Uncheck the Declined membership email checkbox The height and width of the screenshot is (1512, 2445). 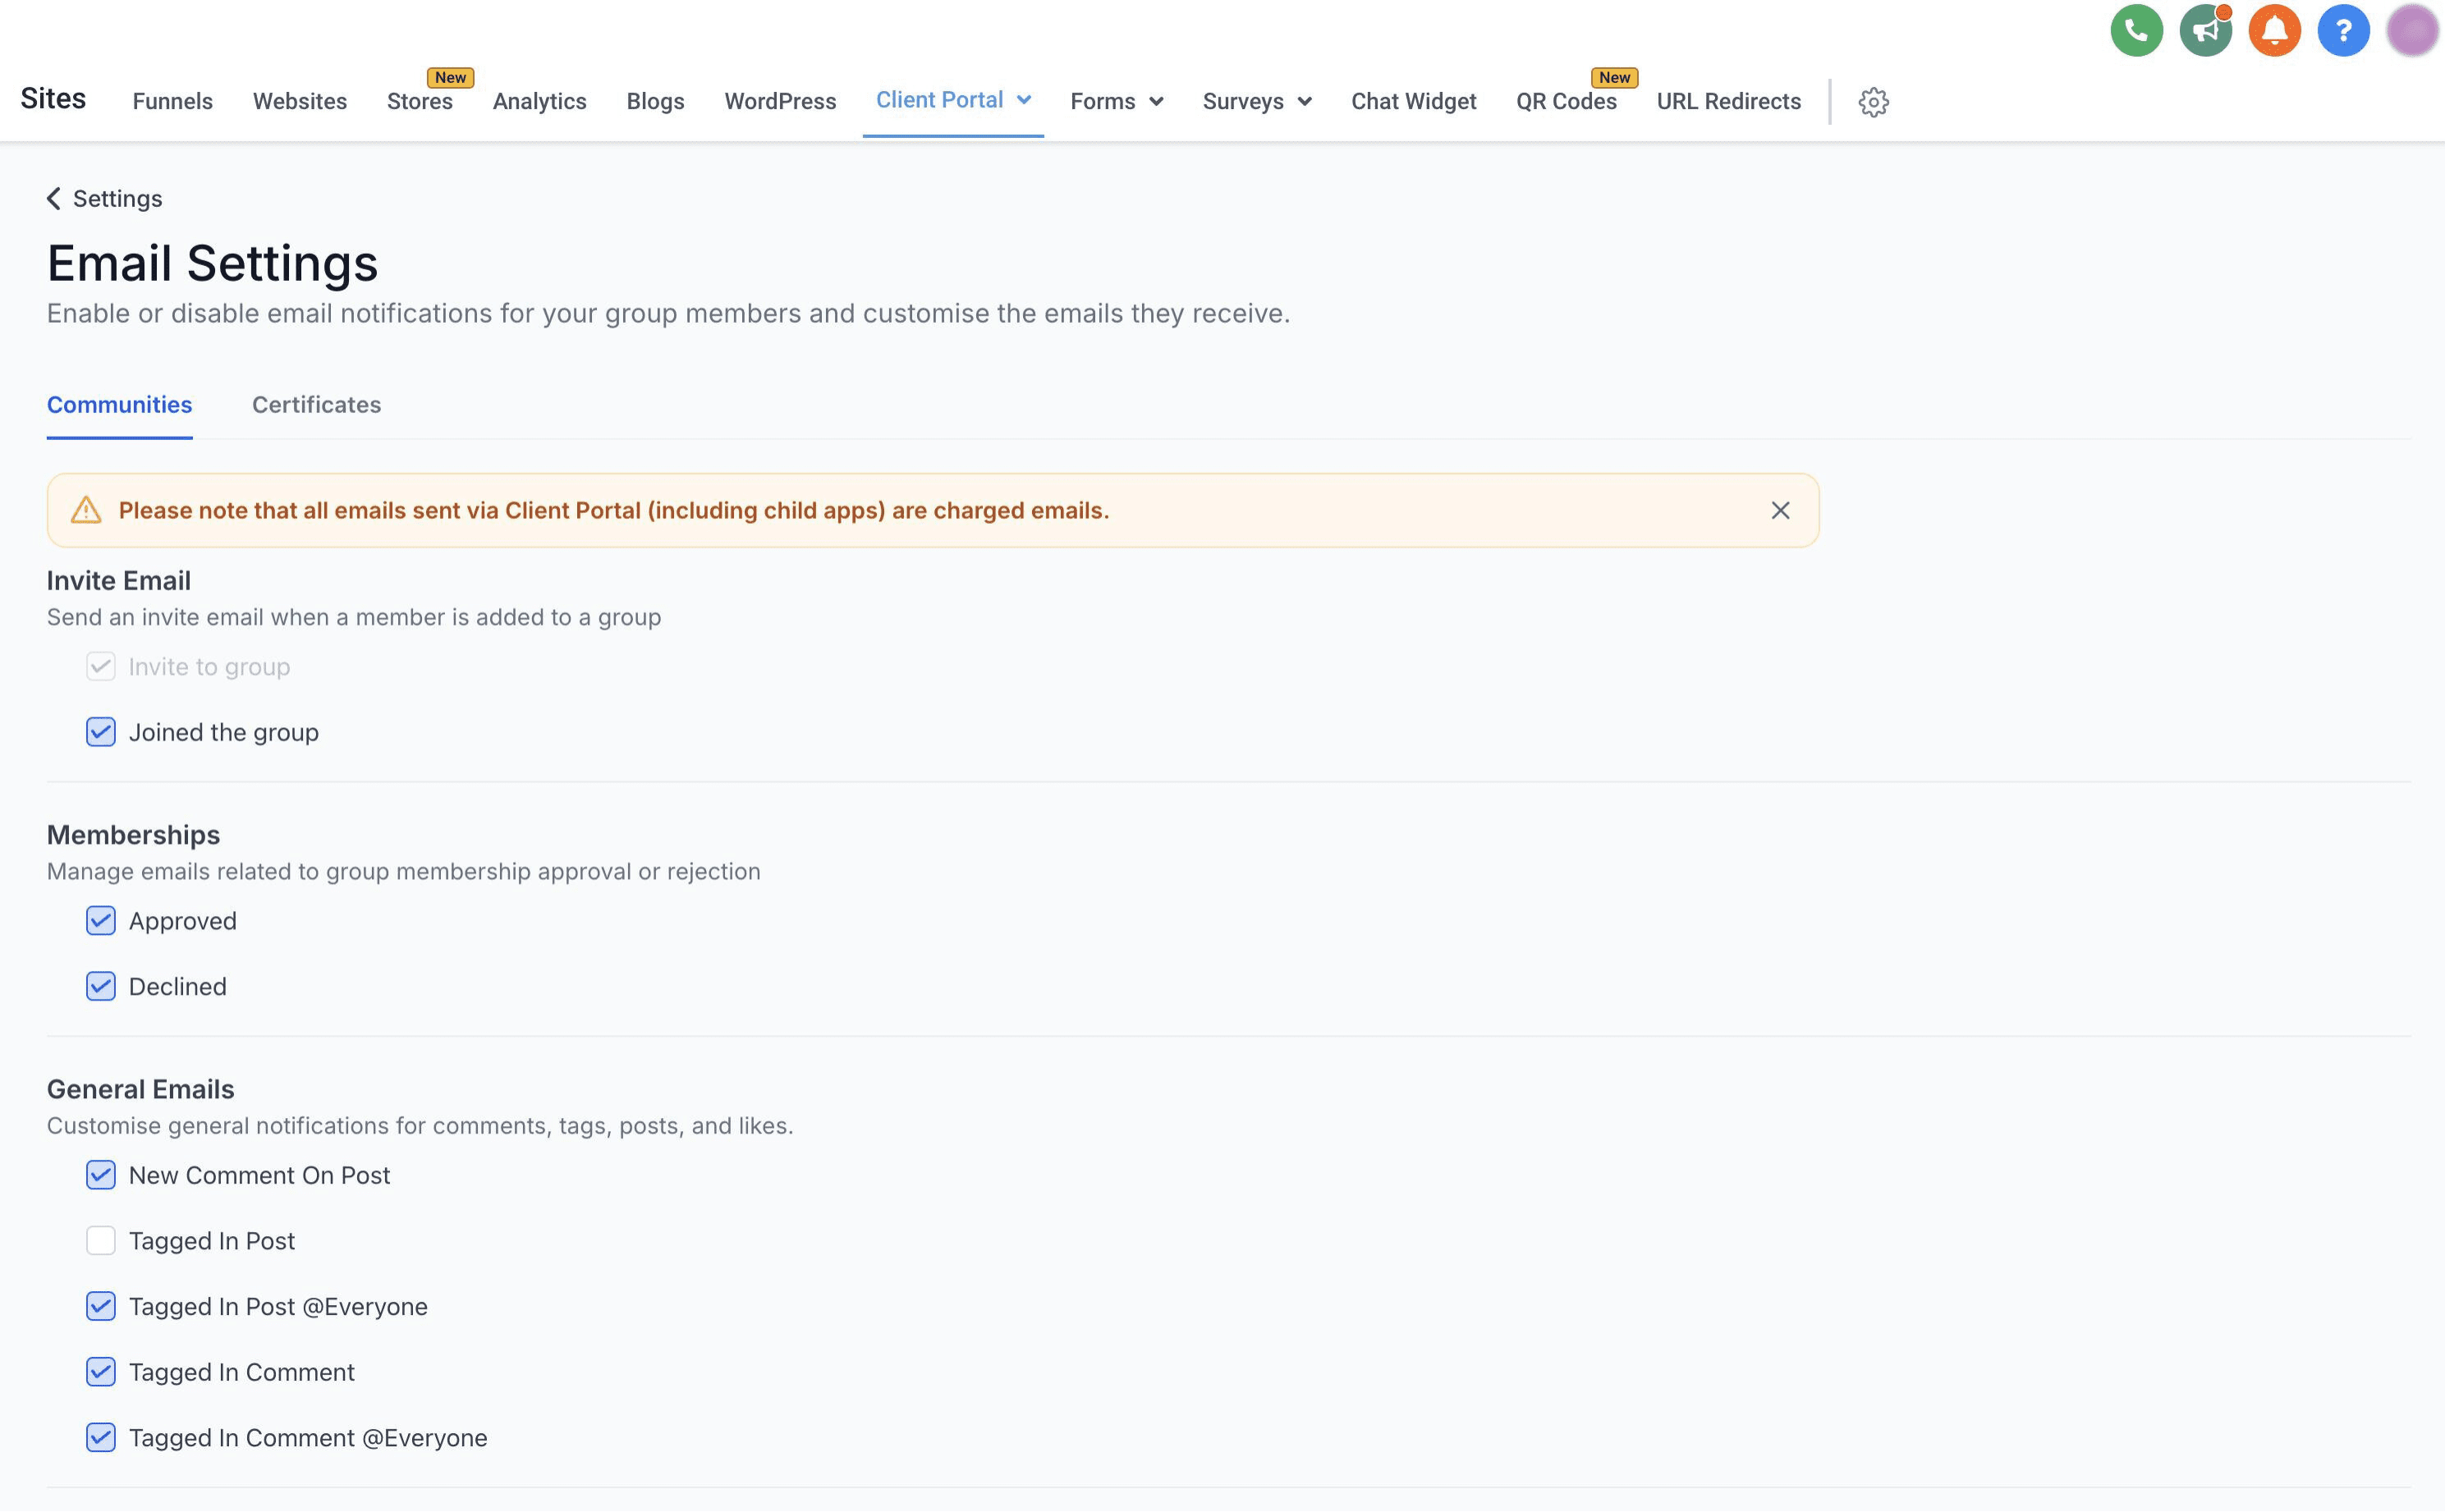(x=101, y=987)
